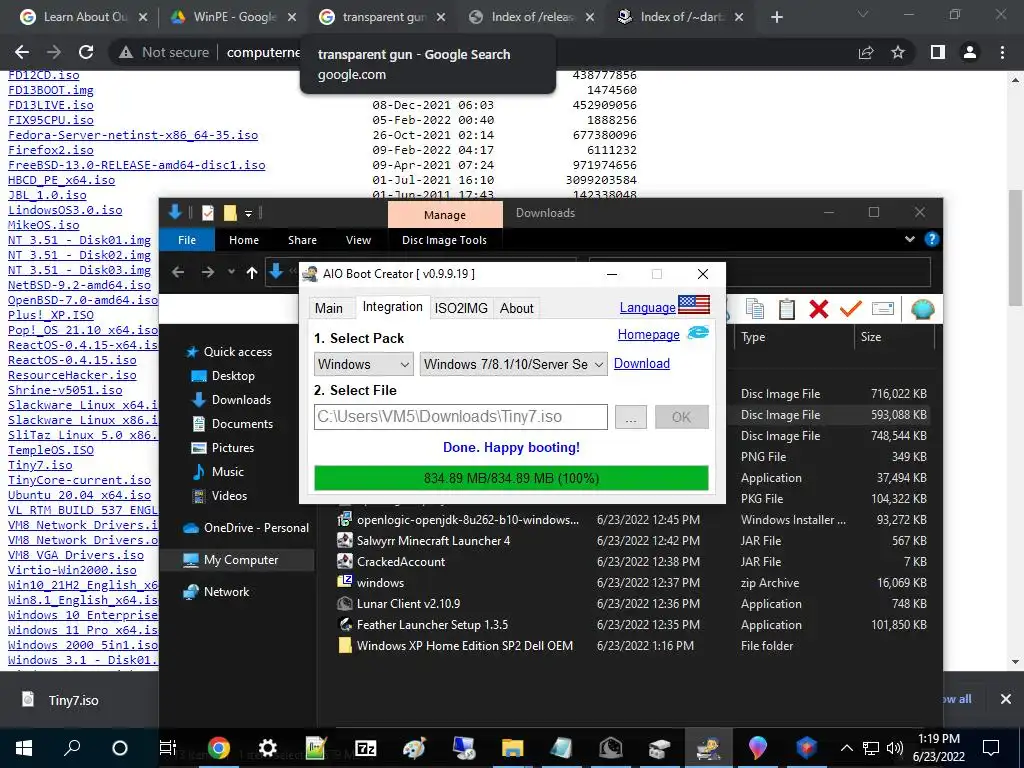Screen dimensions: 1024x768
Task: Open the About tab in AIO Boot Creator
Action: coord(517,308)
